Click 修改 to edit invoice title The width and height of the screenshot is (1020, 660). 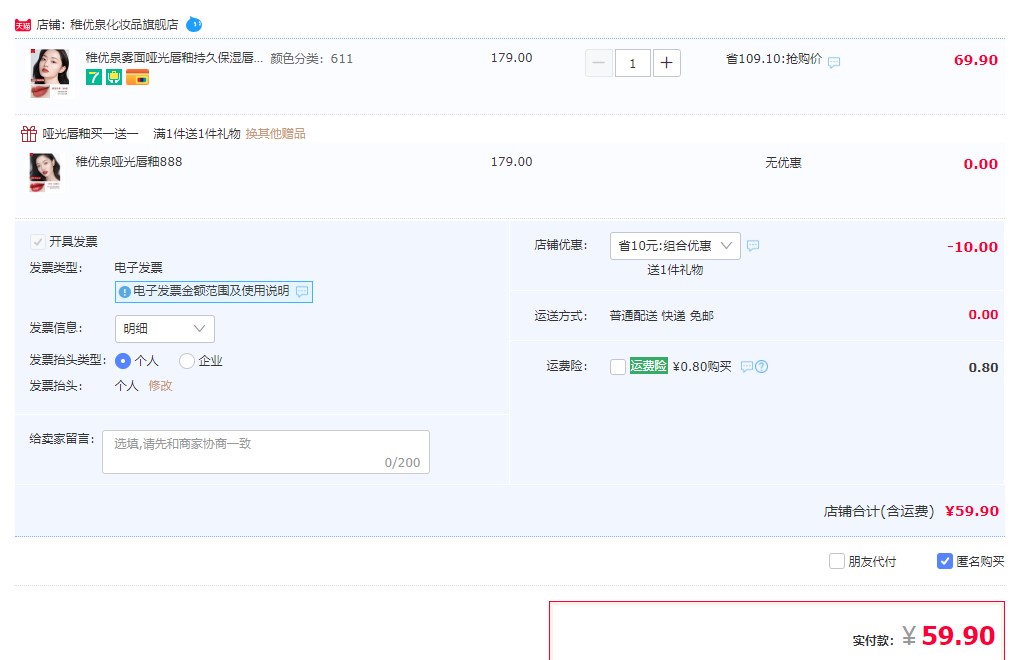160,386
